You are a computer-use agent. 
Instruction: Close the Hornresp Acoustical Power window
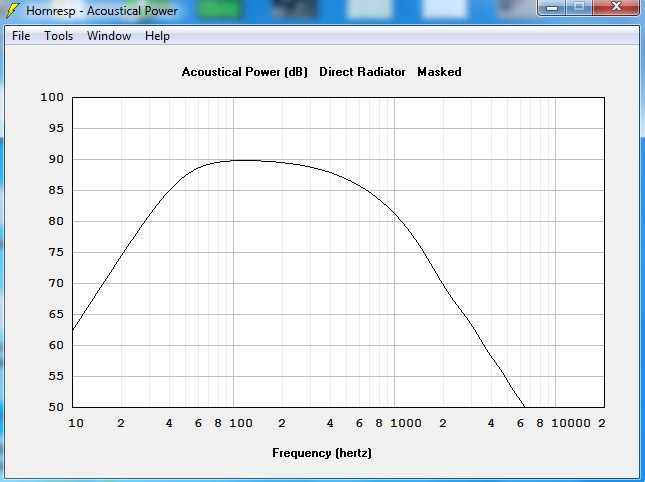pos(616,7)
